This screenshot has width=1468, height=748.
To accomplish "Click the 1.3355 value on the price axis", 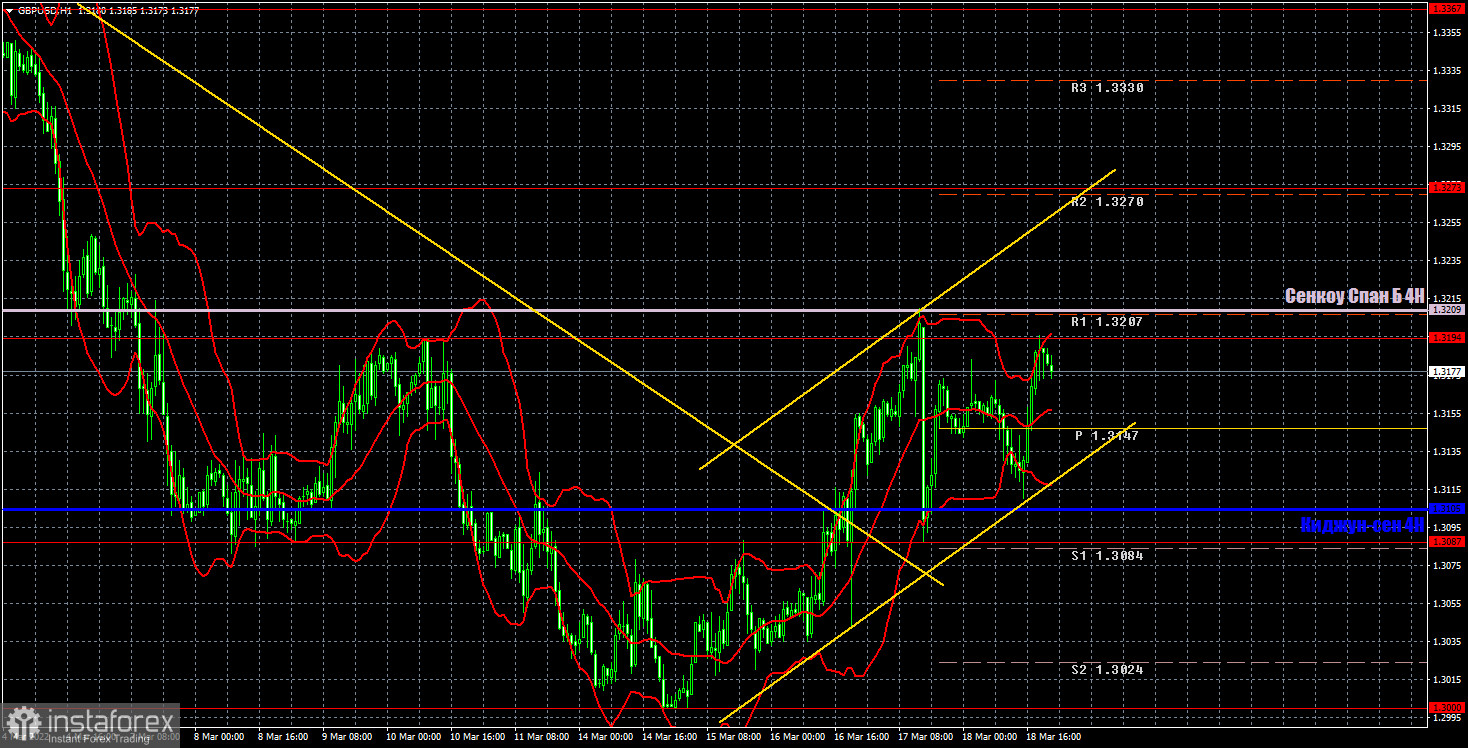I will [x=1446, y=33].
